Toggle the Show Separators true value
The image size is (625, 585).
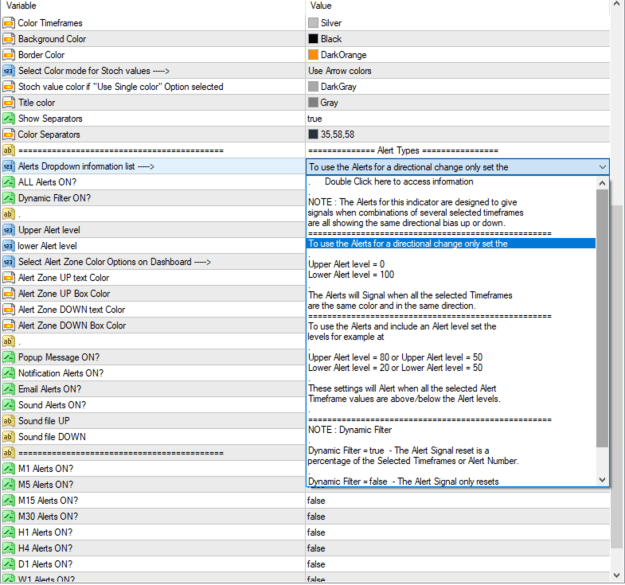(314, 119)
